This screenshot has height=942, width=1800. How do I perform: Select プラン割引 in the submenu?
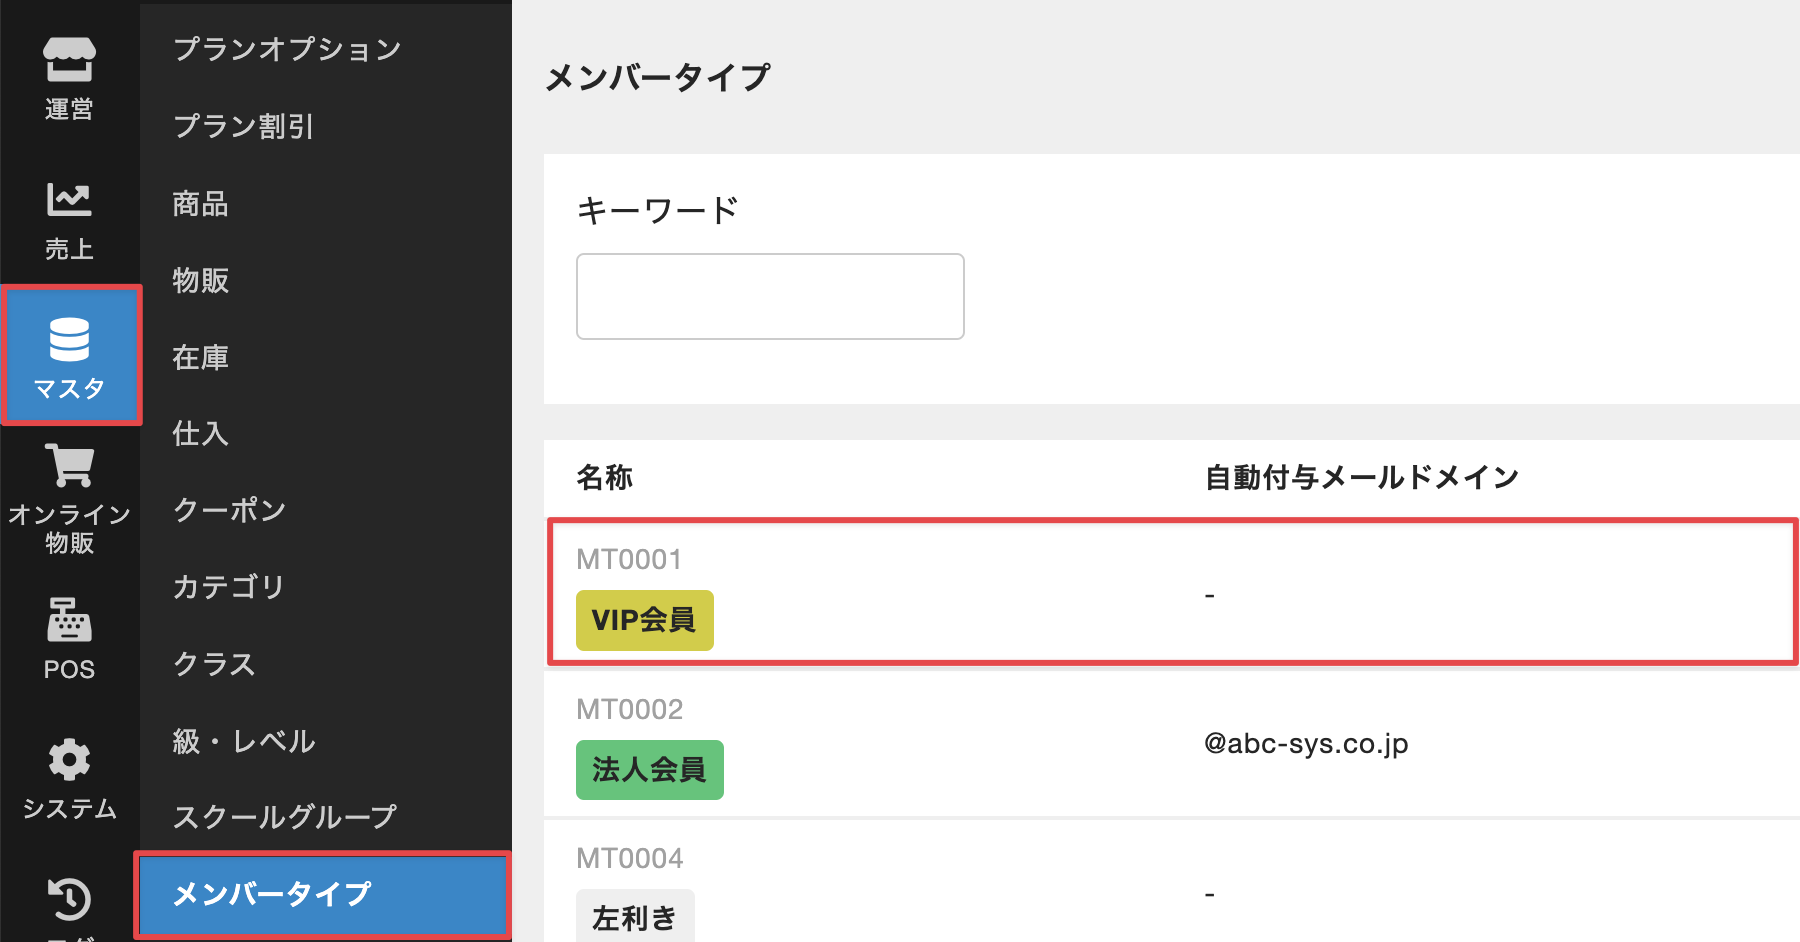click(x=243, y=126)
